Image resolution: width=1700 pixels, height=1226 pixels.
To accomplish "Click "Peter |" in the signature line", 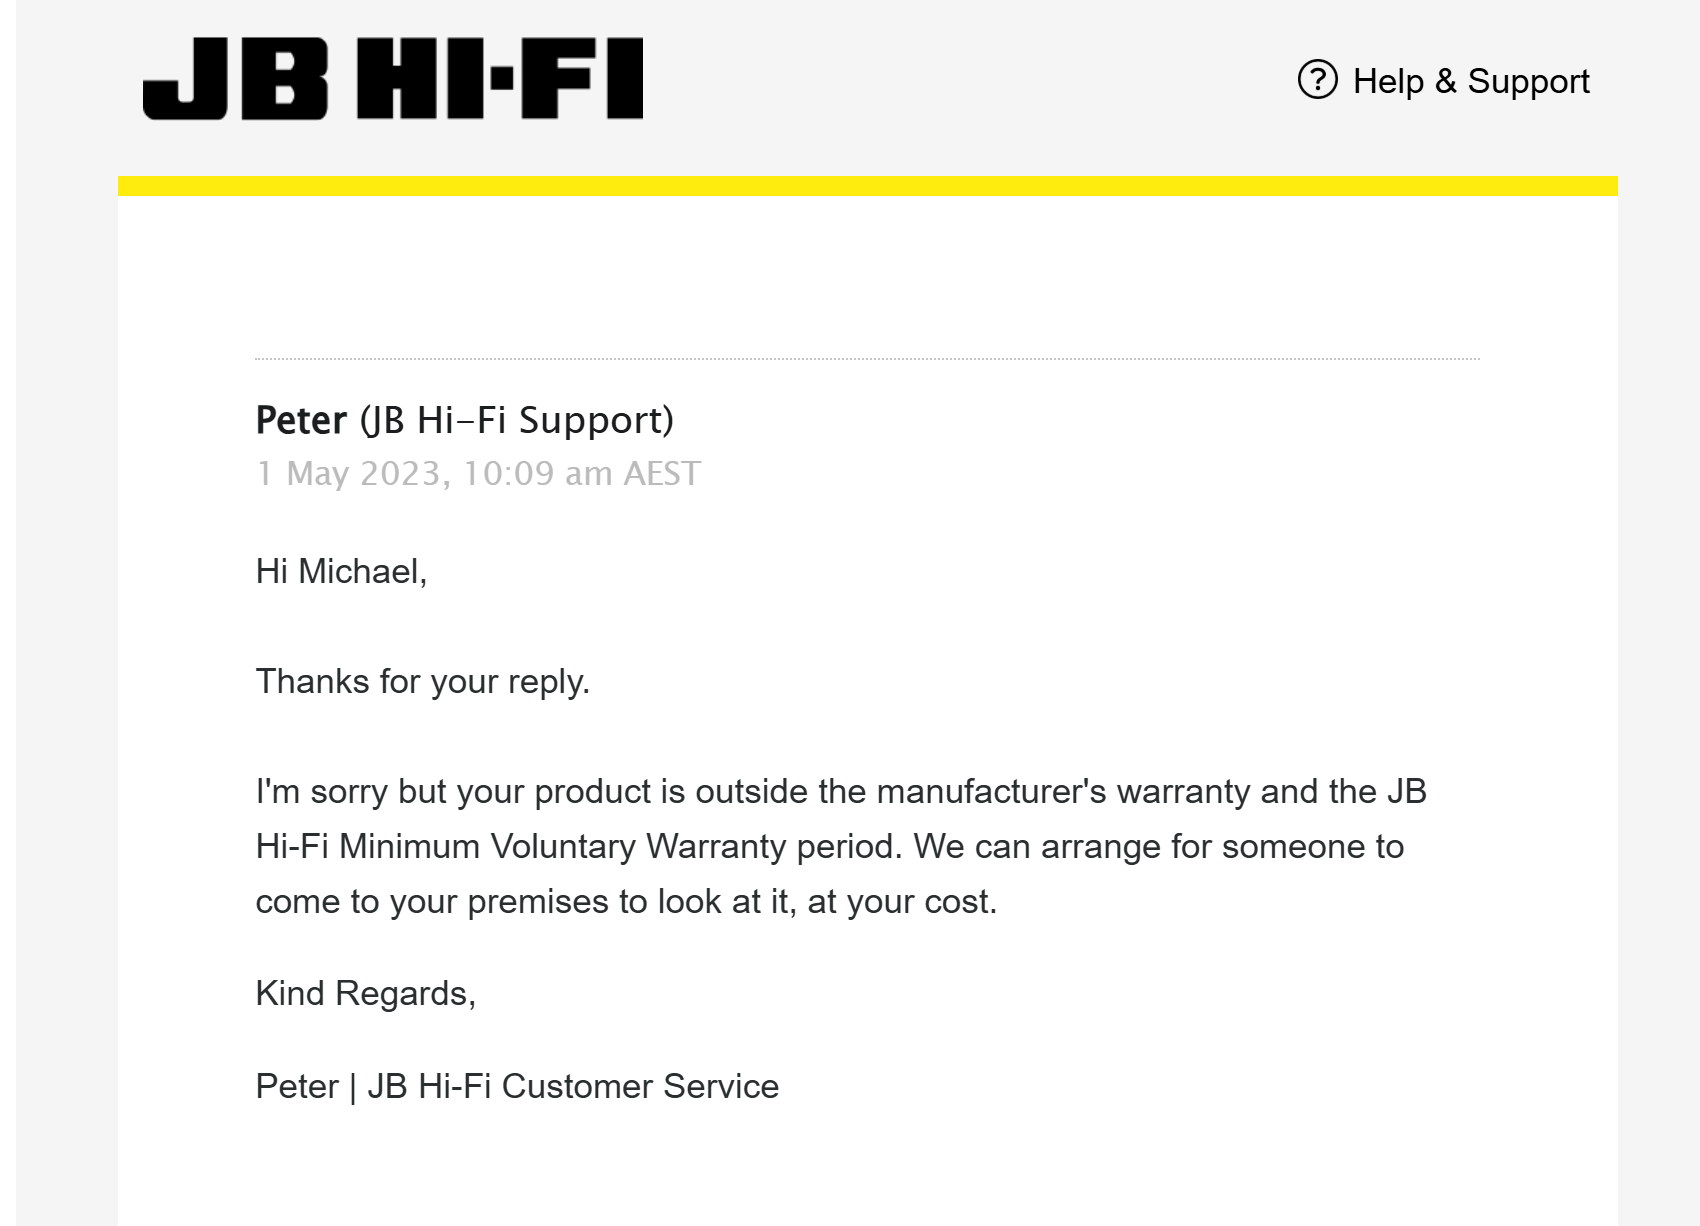I will point(306,1087).
